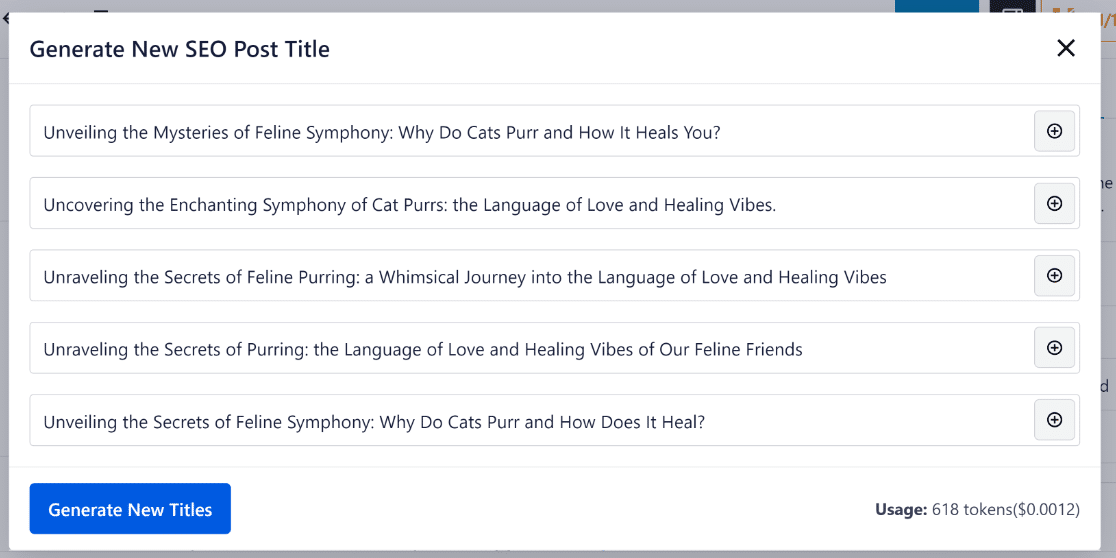Screen dimensions: 1116x558
Task: Add the 'Why Do Cats Purr and How It Heals You' title
Action: point(1054,131)
